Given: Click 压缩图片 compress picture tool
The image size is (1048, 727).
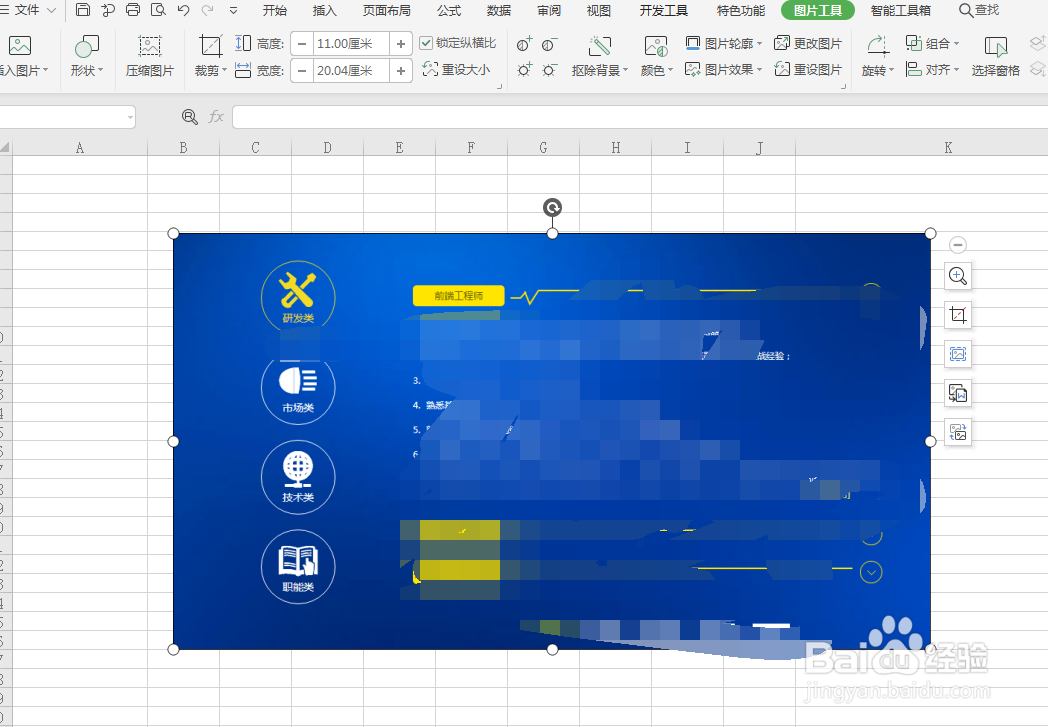Looking at the screenshot, I should point(150,56).
